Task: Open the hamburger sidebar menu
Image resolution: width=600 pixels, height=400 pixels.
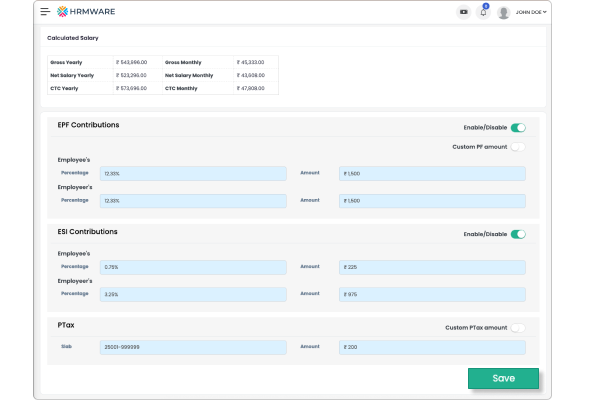Action: (45, 12)
